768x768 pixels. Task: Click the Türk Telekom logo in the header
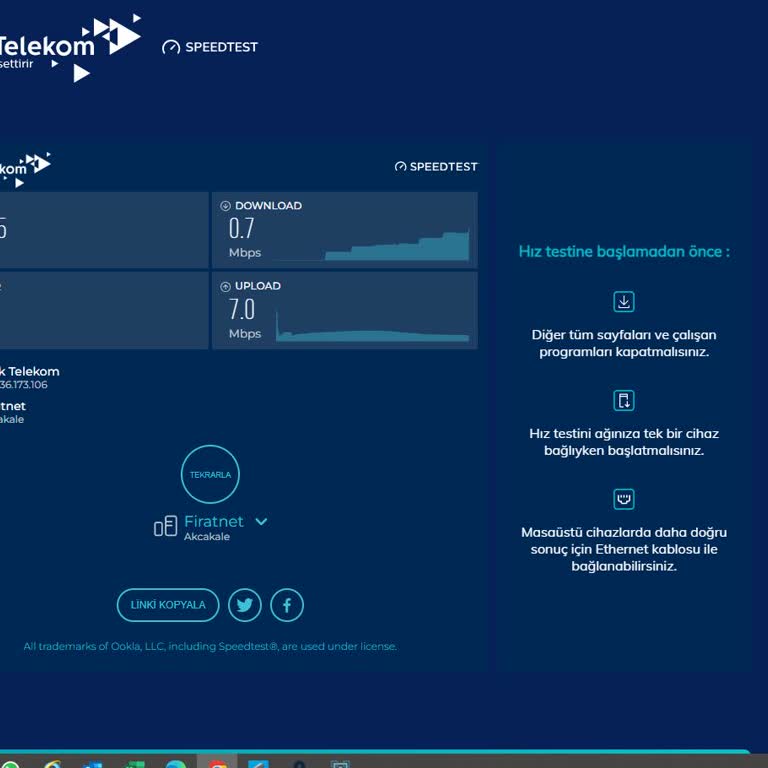tap(70, 48)
